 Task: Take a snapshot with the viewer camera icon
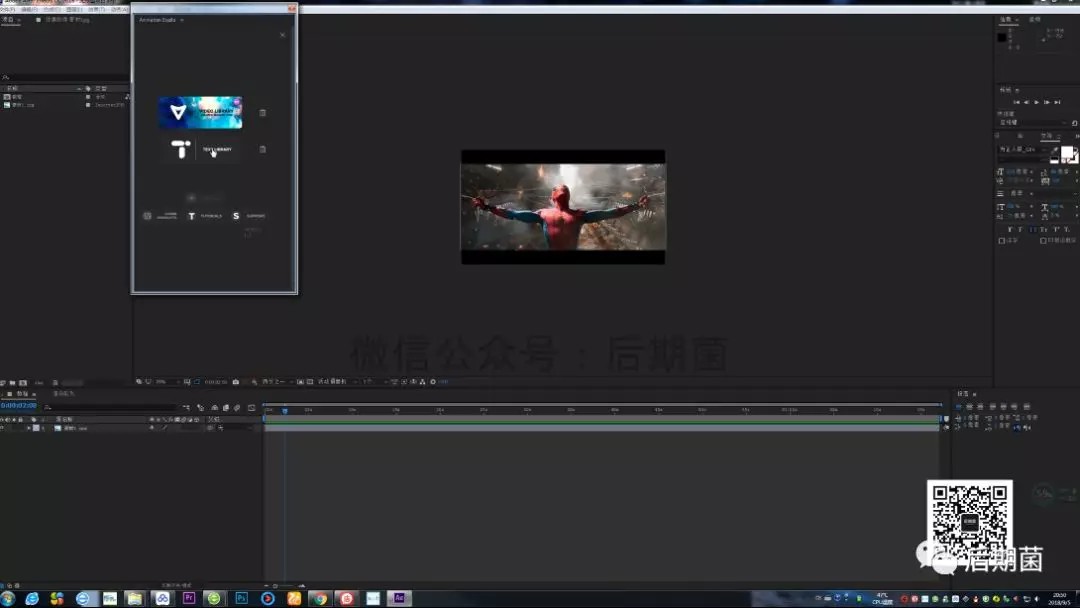[236, 381]
